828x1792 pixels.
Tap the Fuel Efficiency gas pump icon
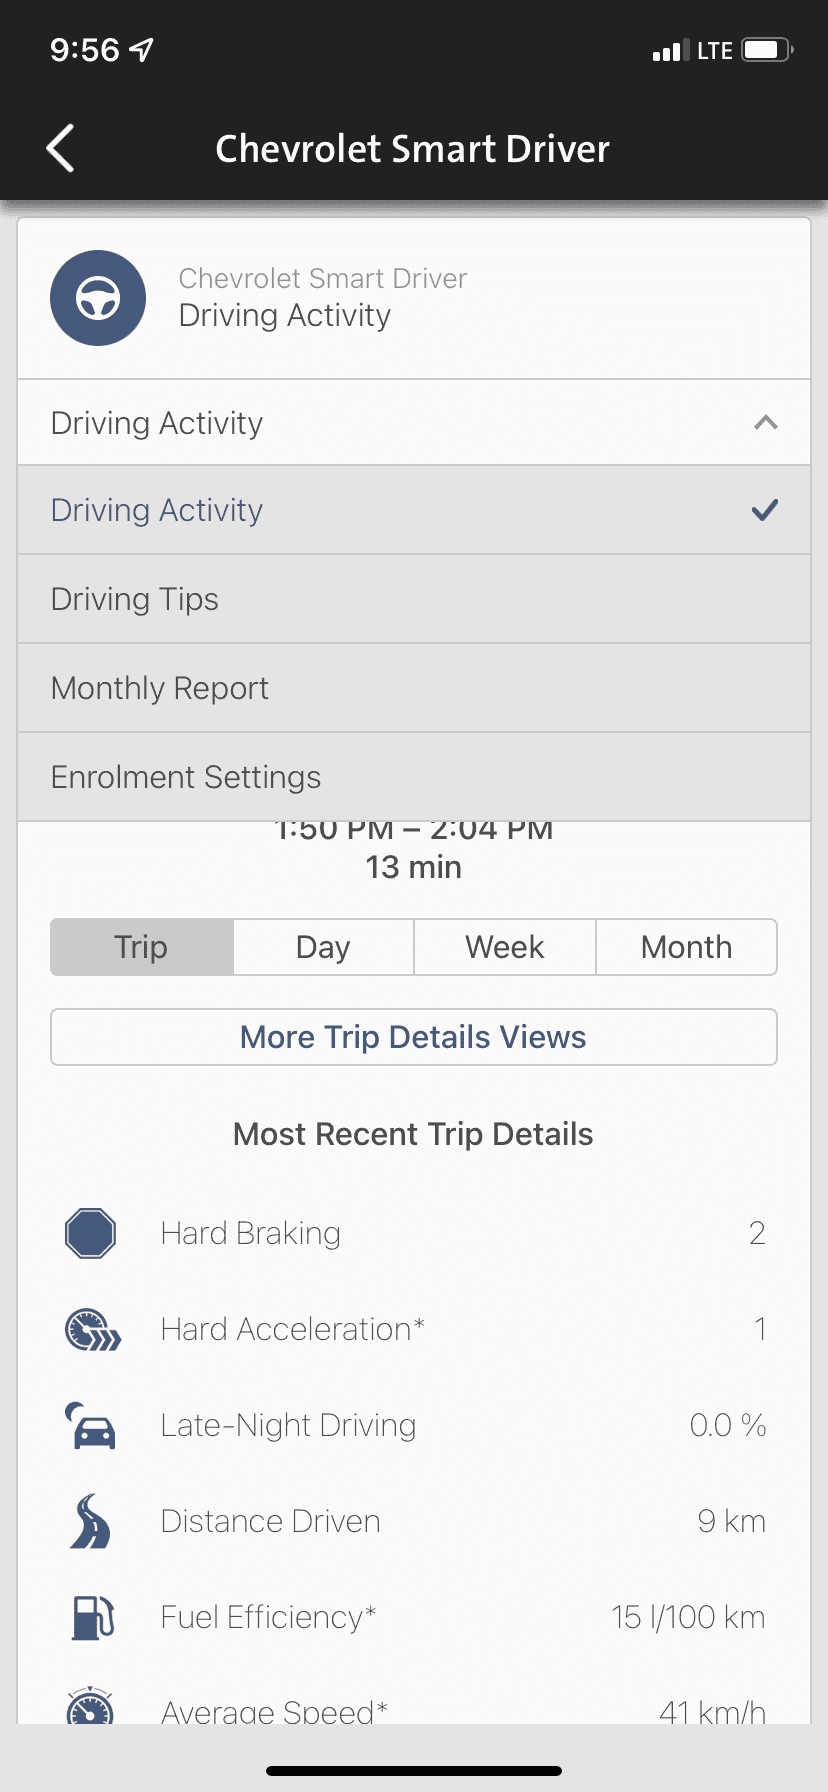coord(92,1617)
